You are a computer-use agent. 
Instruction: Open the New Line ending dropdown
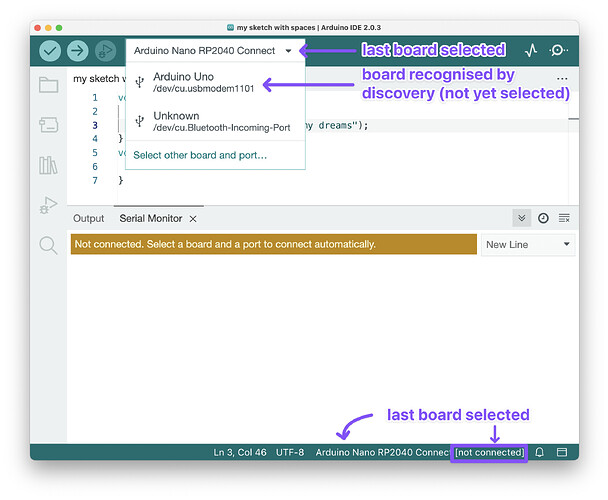(528, 244)
